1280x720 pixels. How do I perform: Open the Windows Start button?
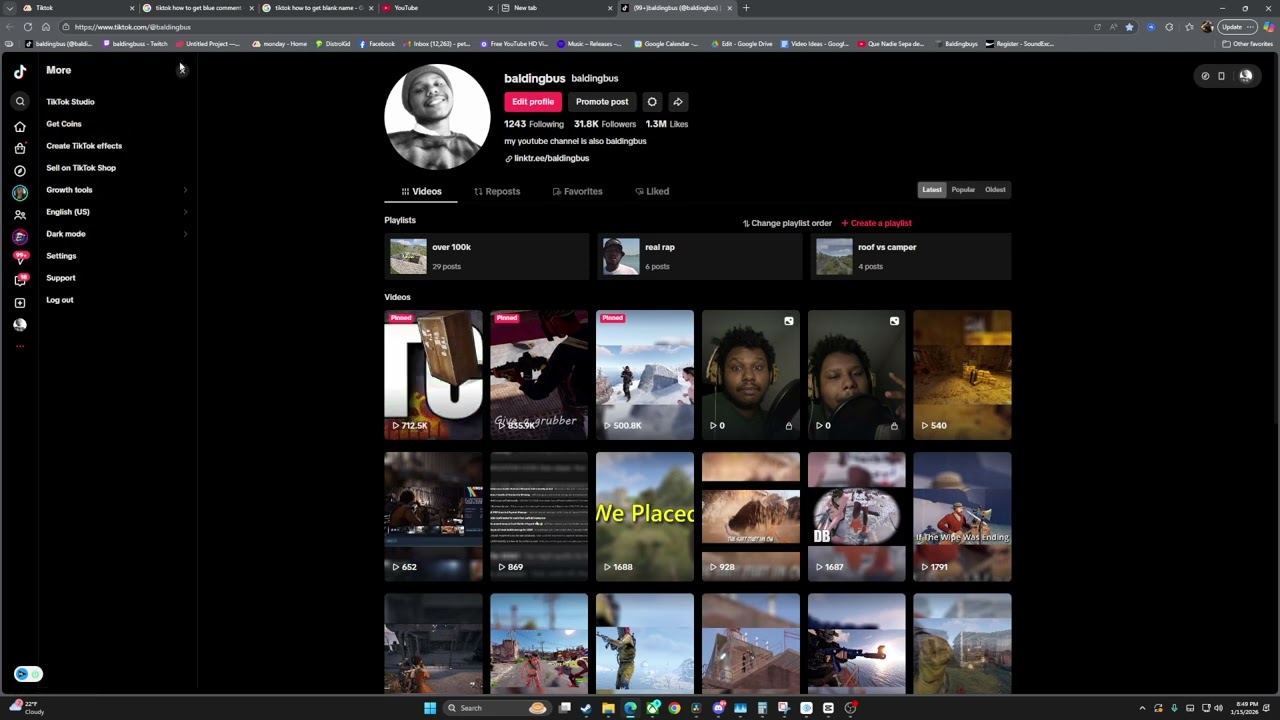pos(430,708)
